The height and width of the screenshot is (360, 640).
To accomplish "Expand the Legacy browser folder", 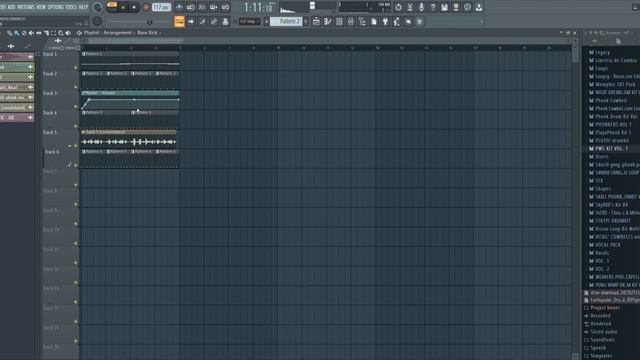I will tap(602, 52).
